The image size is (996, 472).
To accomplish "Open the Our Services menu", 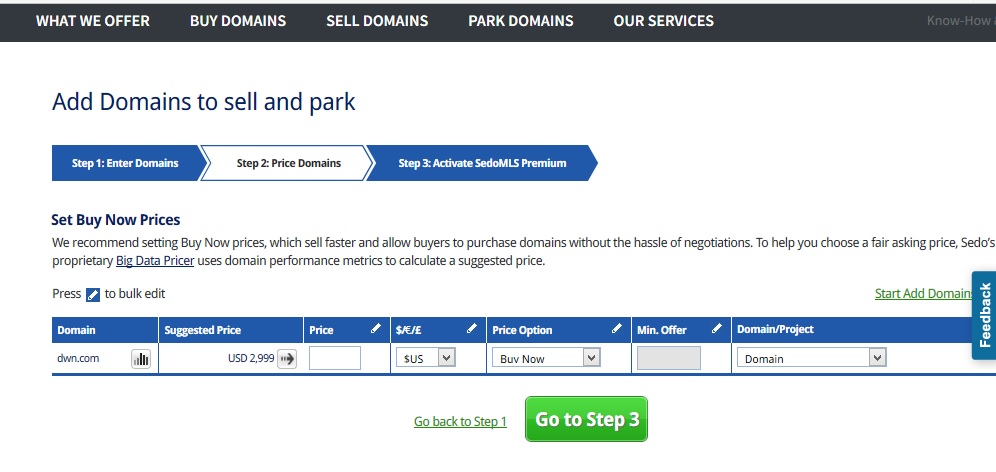I will coord(664,21).
